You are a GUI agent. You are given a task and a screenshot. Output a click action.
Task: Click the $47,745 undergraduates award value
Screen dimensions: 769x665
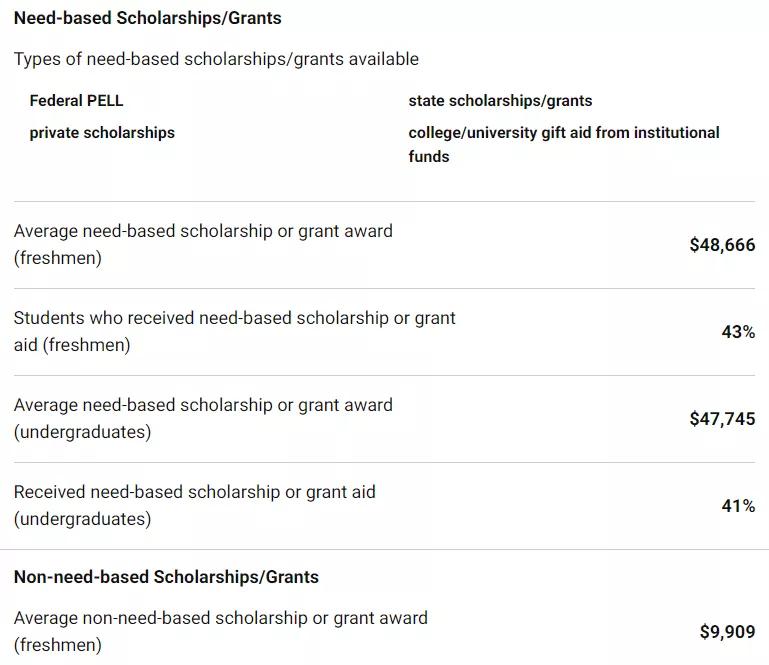coord(722,418)
